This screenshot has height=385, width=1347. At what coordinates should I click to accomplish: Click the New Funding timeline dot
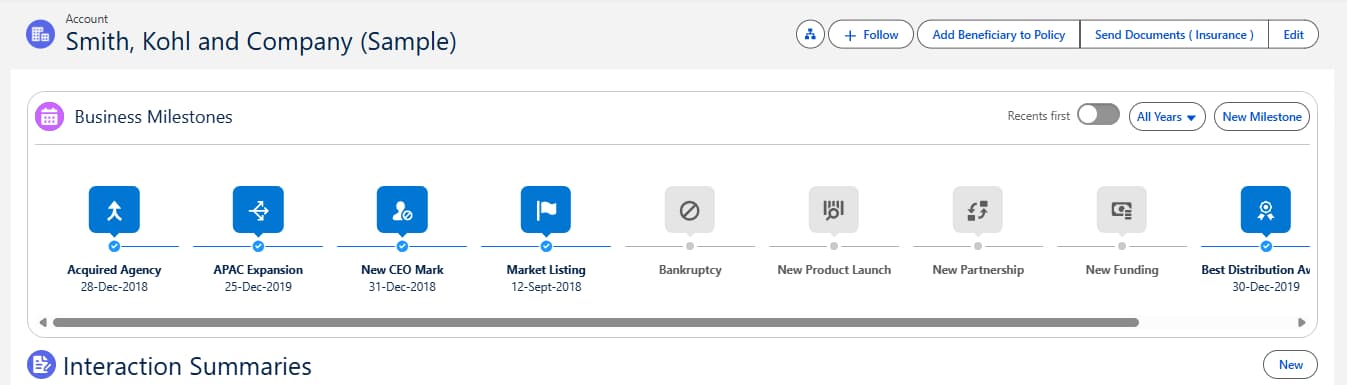[x=1122, y=245]
